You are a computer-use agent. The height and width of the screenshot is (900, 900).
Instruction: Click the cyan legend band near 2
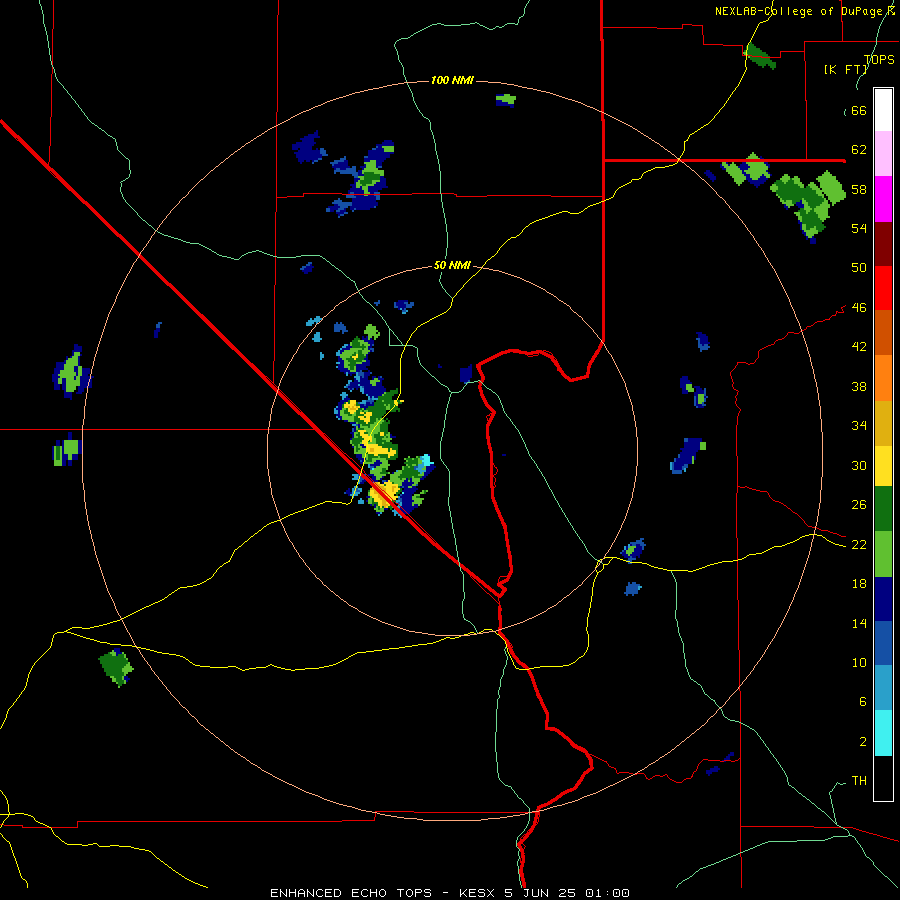pos(883,733)
